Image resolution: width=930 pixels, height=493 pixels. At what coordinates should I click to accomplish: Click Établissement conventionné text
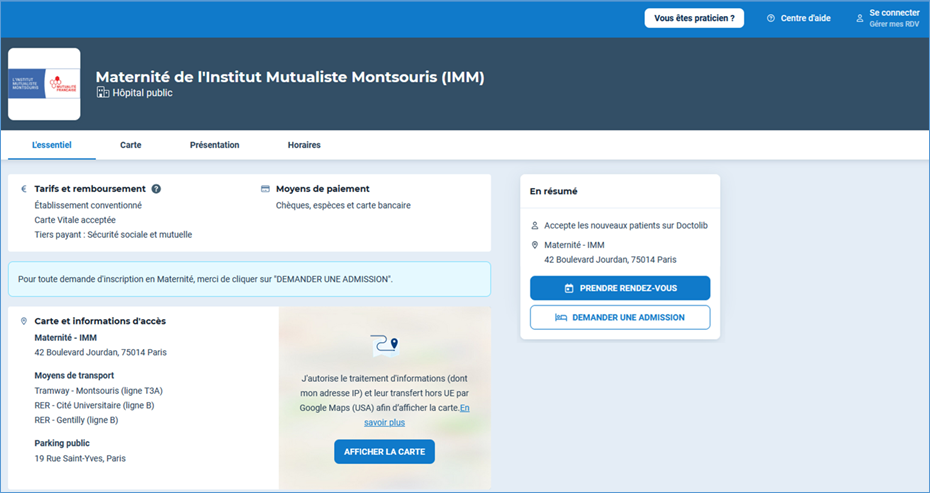tap(88, 205)
